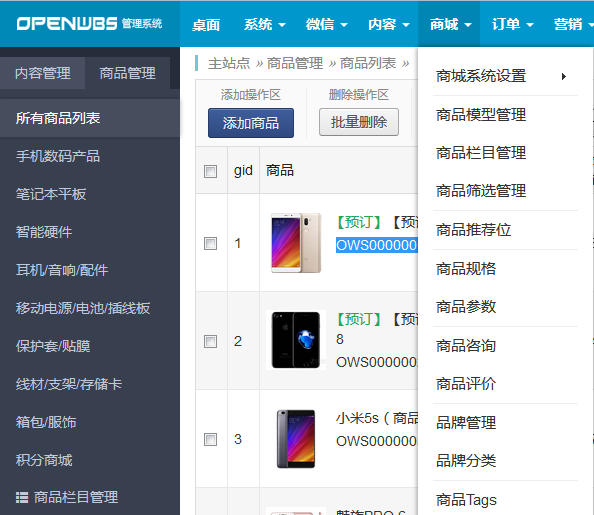Click the 商品 column header
The image size is (594, 515).
(x=280, y=171)
